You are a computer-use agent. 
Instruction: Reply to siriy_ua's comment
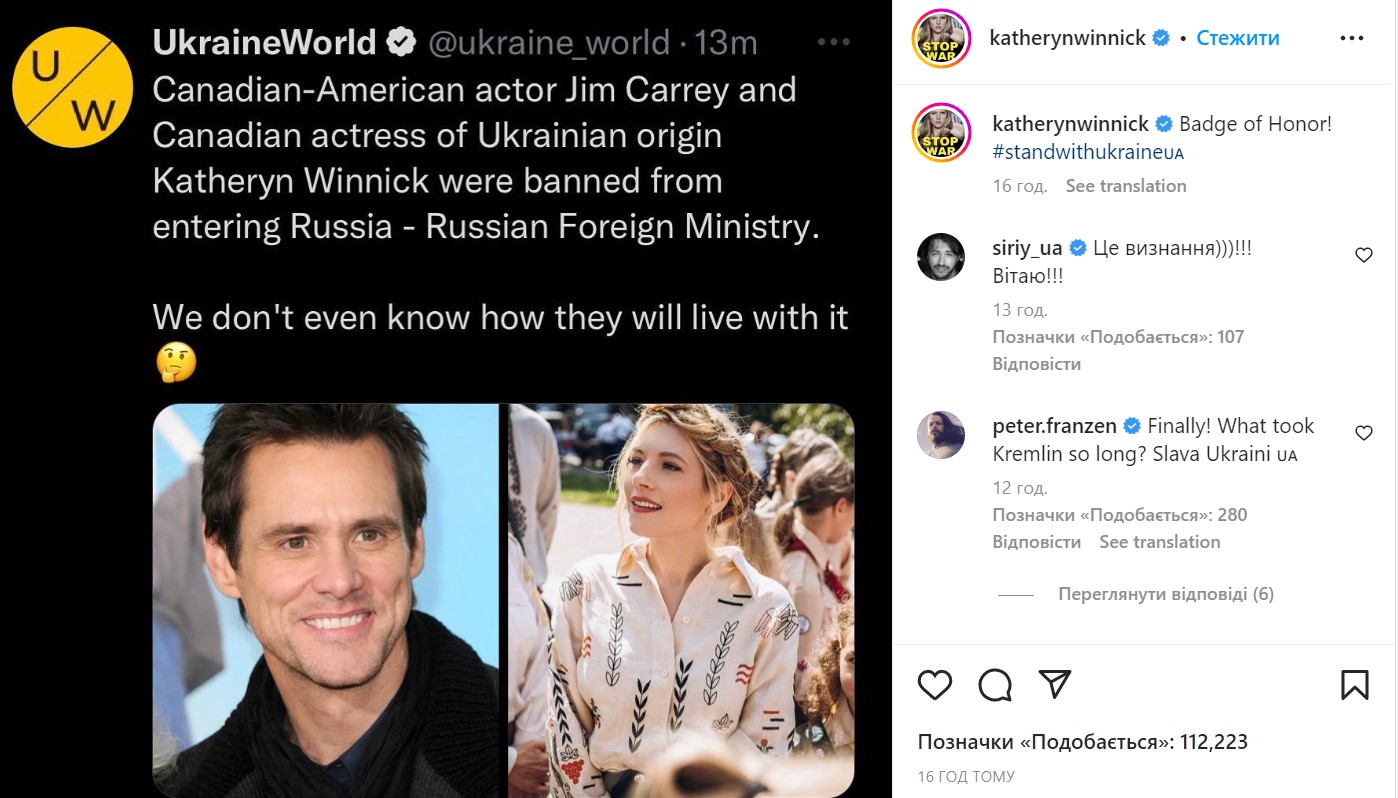(1036, 364)
